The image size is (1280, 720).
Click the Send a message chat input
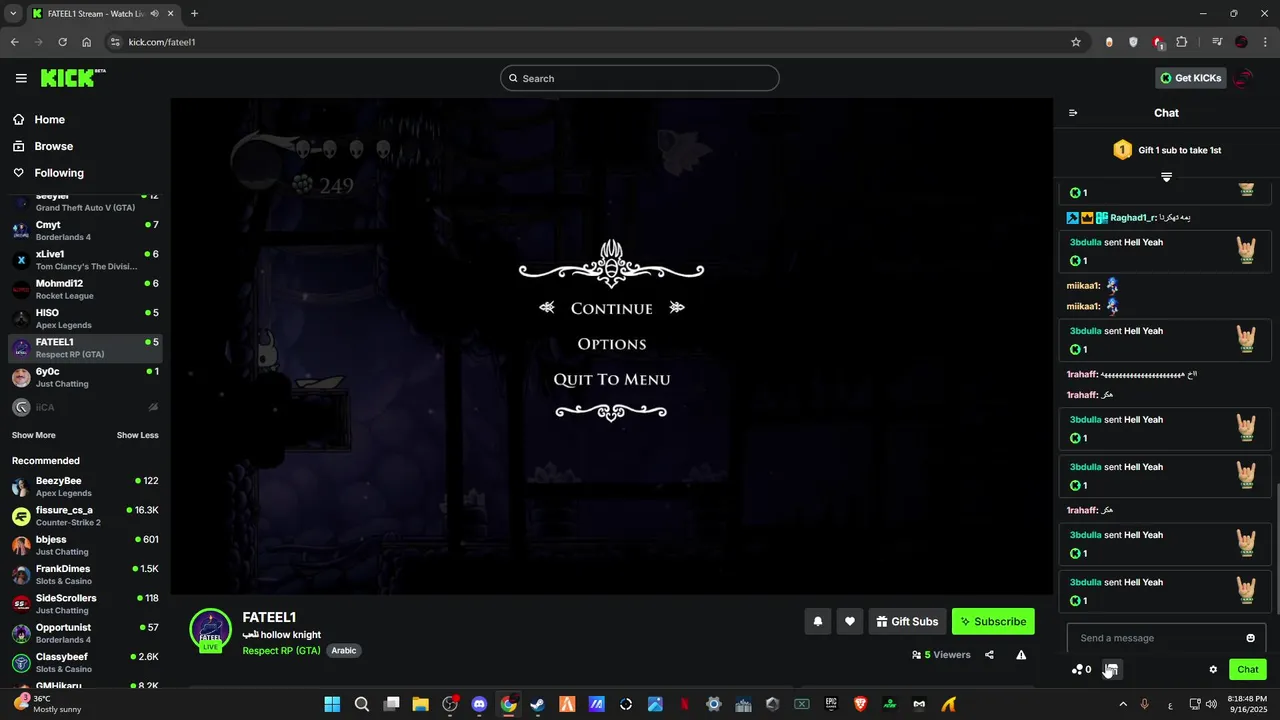[x=1155, y=638]
